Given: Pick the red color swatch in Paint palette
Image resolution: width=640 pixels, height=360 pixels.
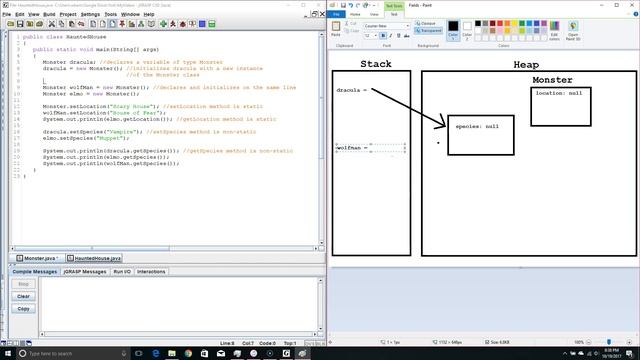Looking at the screenshot, I should 500,24.
